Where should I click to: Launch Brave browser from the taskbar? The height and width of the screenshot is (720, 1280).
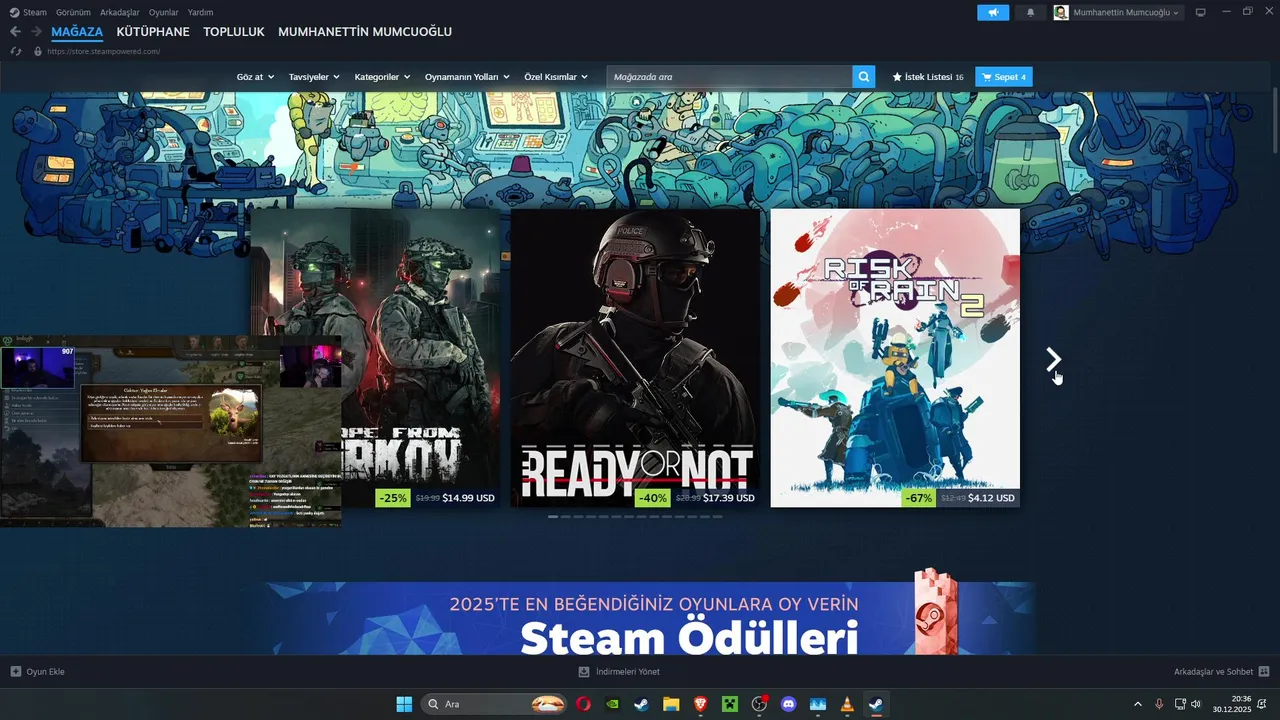(x=700, y=704)
